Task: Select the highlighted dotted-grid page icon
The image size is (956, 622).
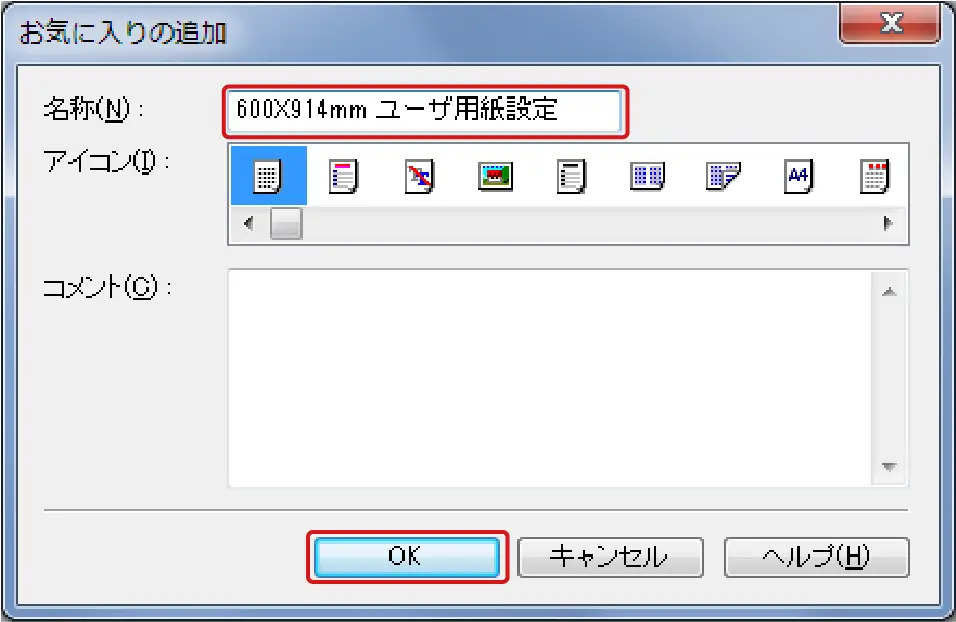Action: (x=268, y=176)
